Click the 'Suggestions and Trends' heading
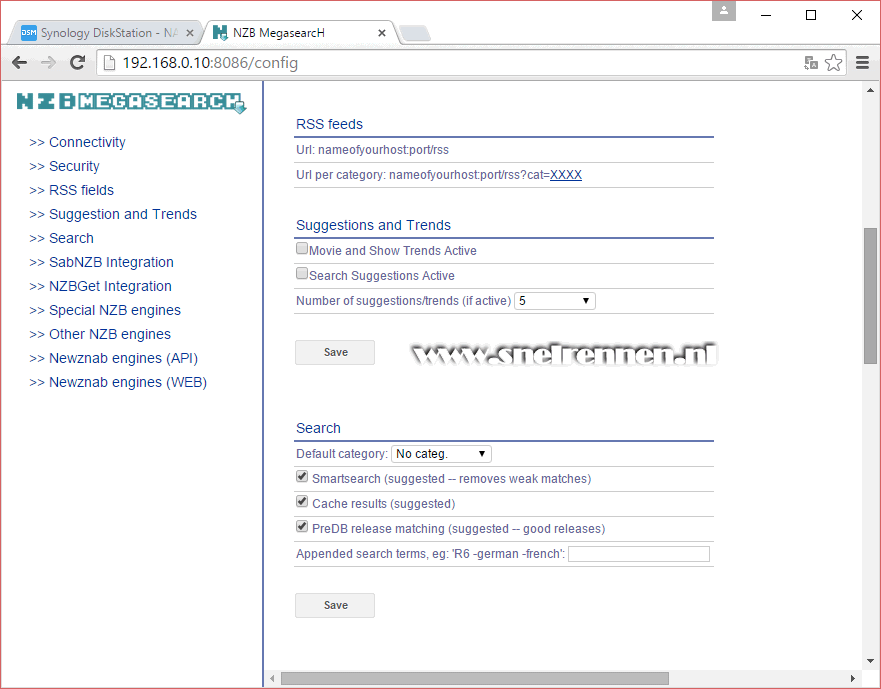 point(373,225)
